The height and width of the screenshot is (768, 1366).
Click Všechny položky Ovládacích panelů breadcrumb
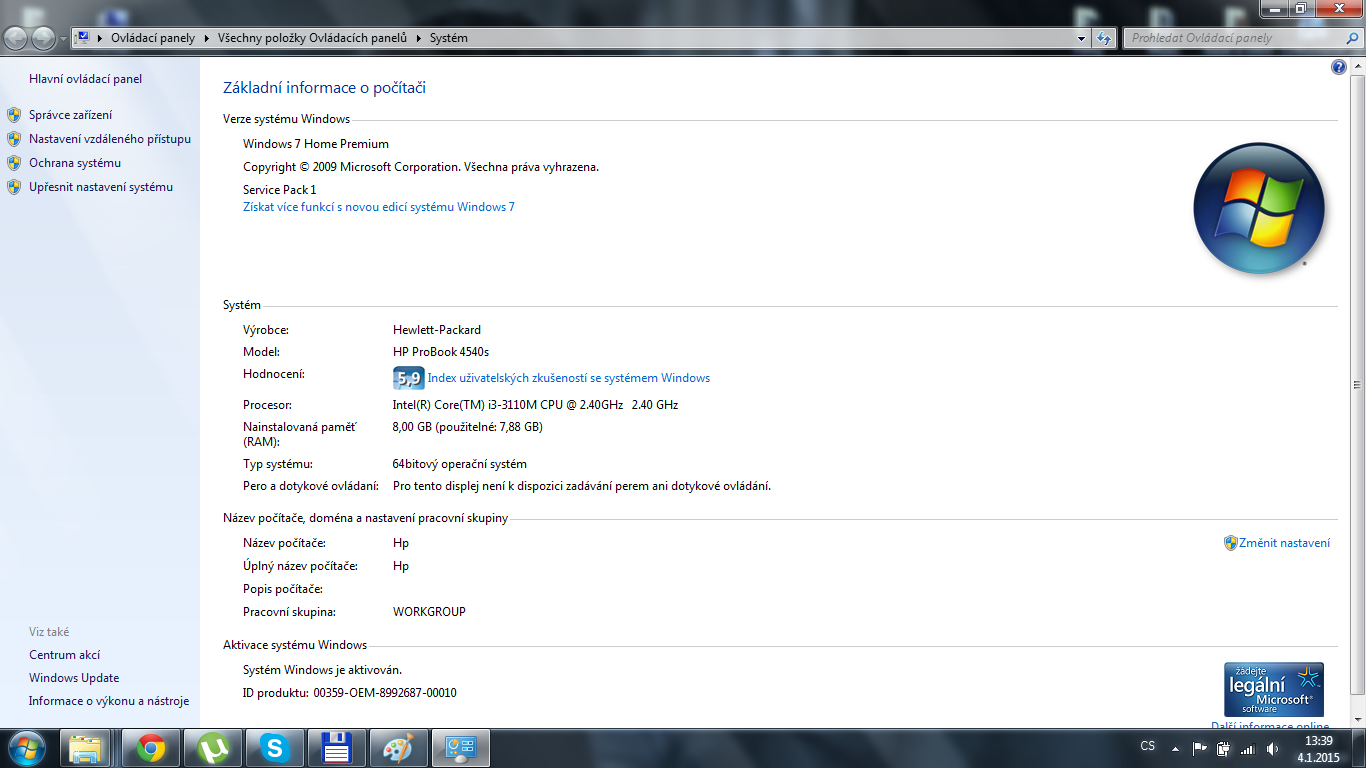tap(312, 38)
